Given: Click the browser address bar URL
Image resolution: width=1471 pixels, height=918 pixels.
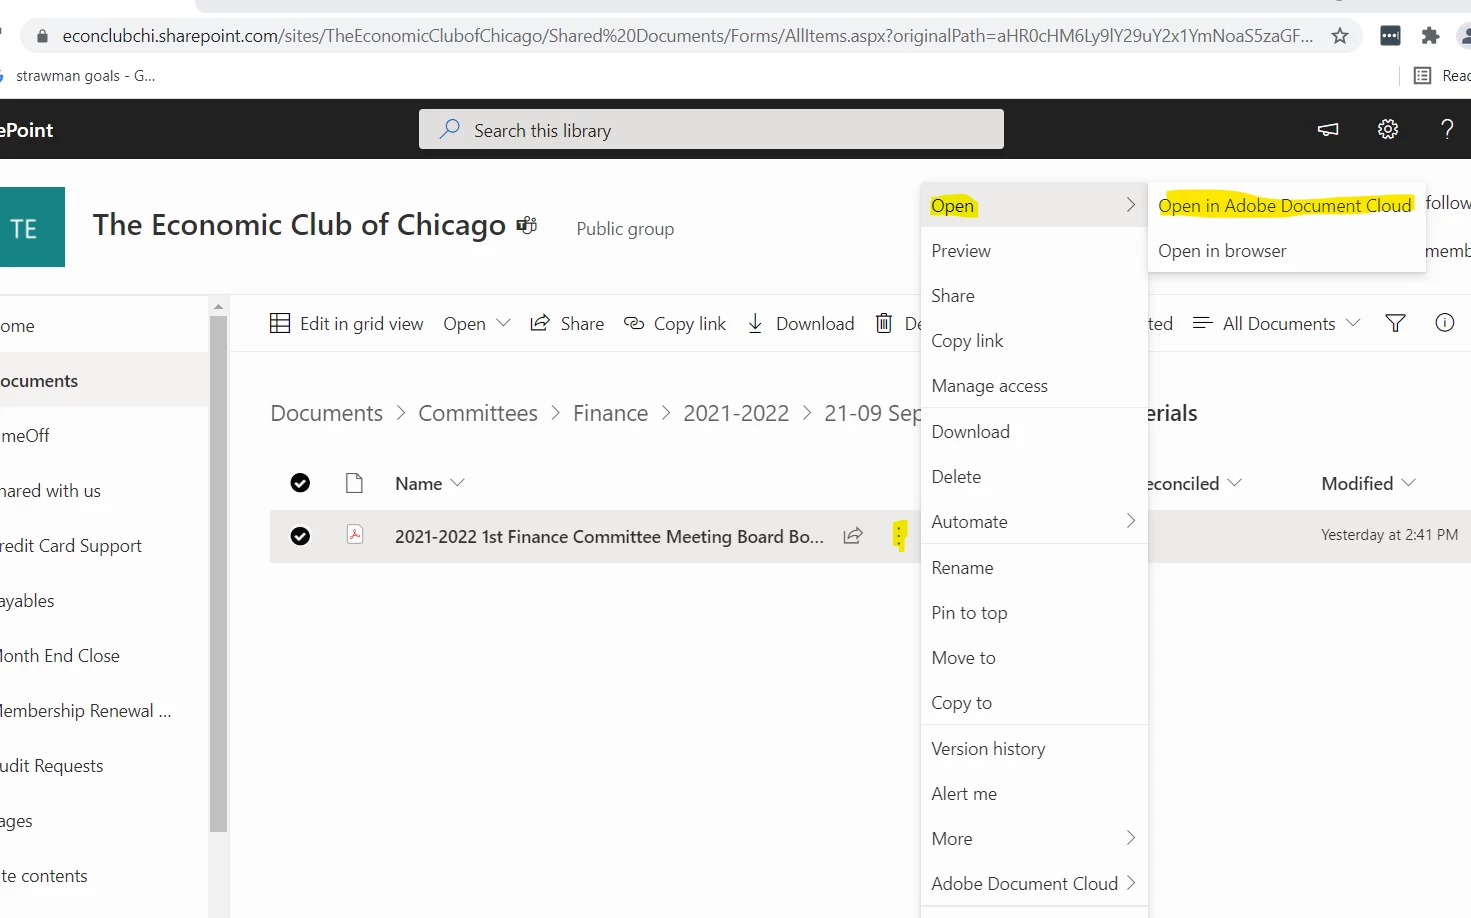Looking at the screenshot, I should (687, 36).
